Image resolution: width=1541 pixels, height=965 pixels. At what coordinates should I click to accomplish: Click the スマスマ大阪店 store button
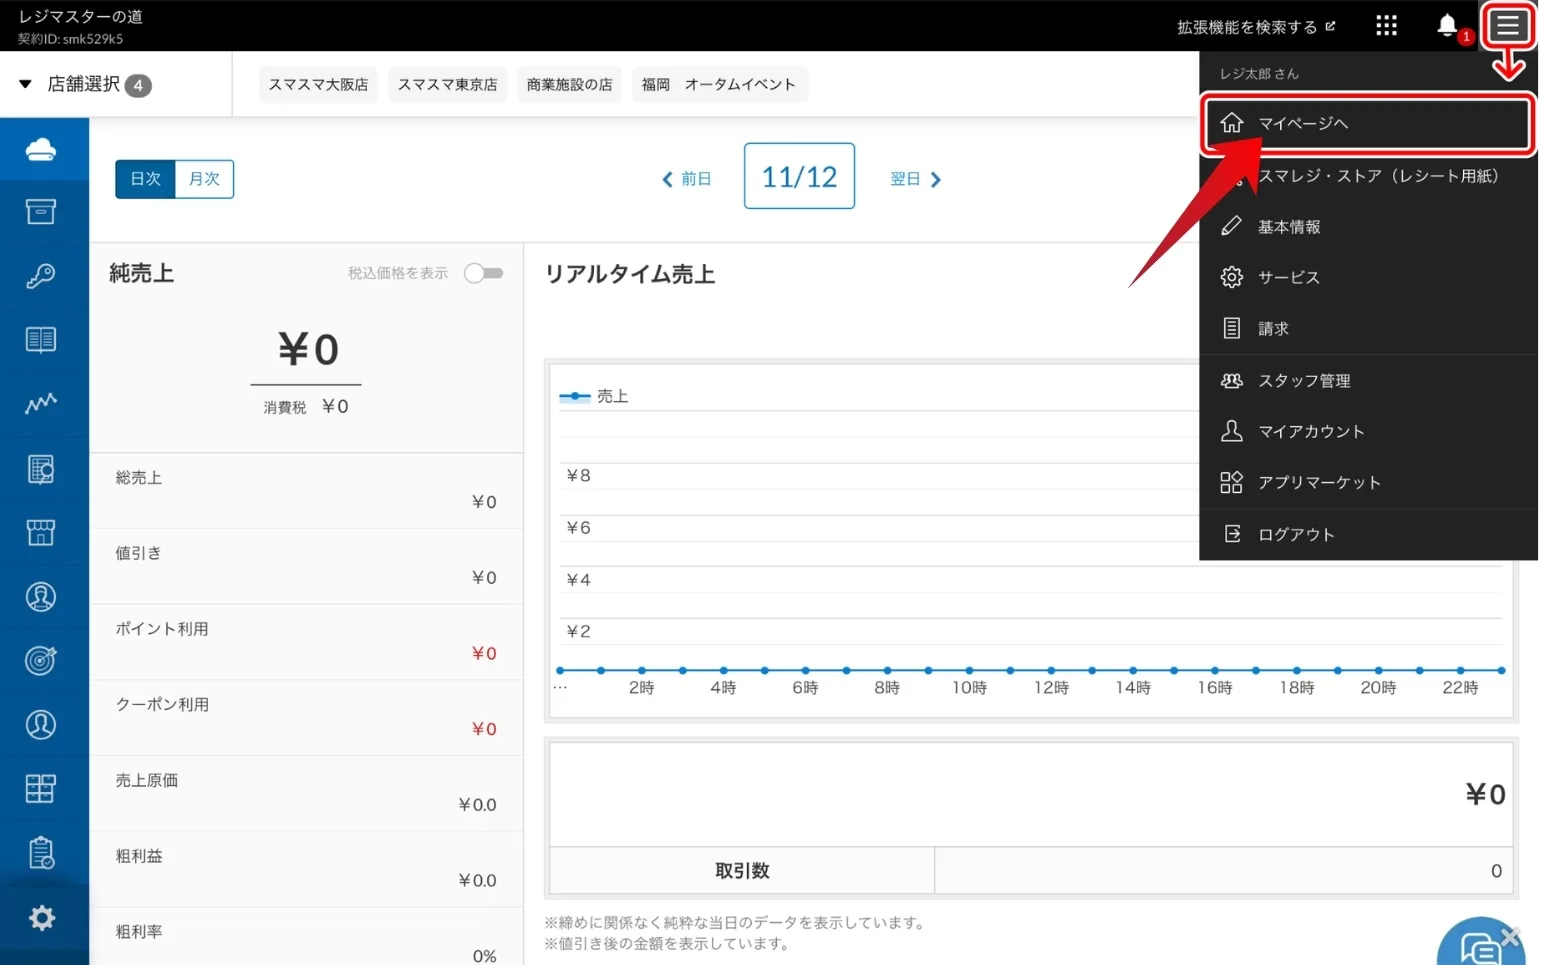pos(318,85)
